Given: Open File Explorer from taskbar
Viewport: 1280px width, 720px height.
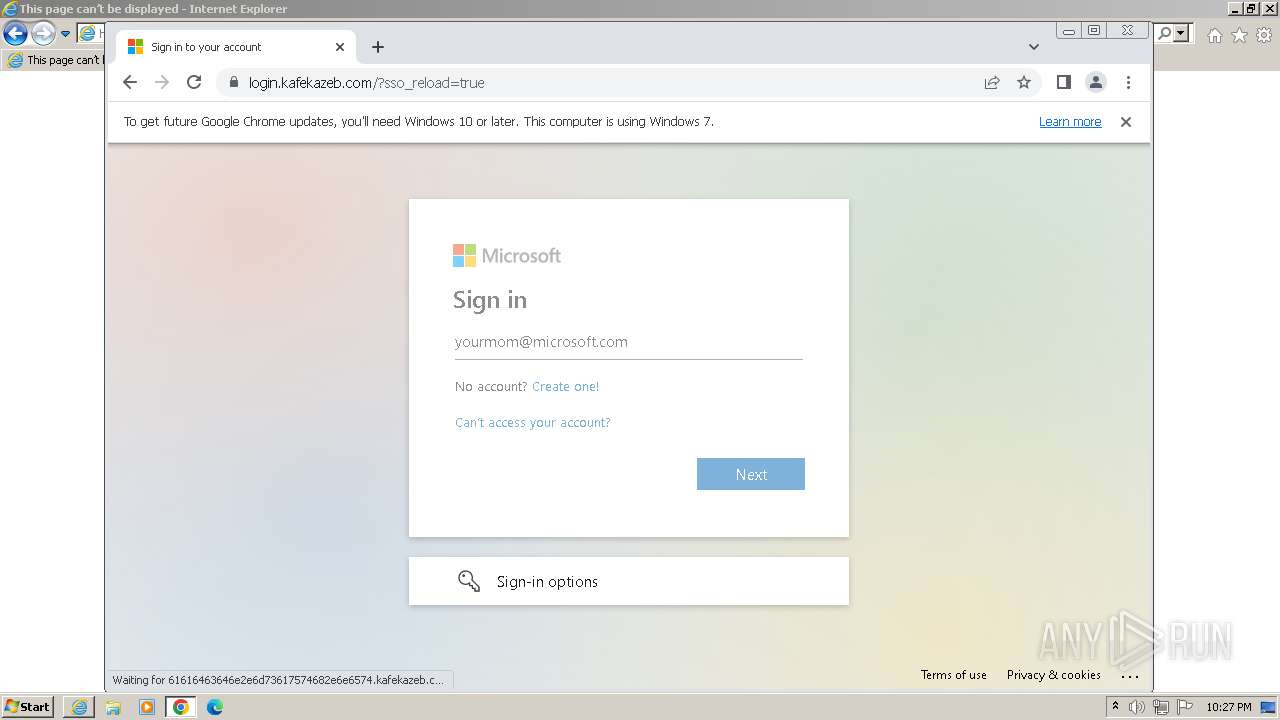Looking at the screenshot, I should point(113,707).
